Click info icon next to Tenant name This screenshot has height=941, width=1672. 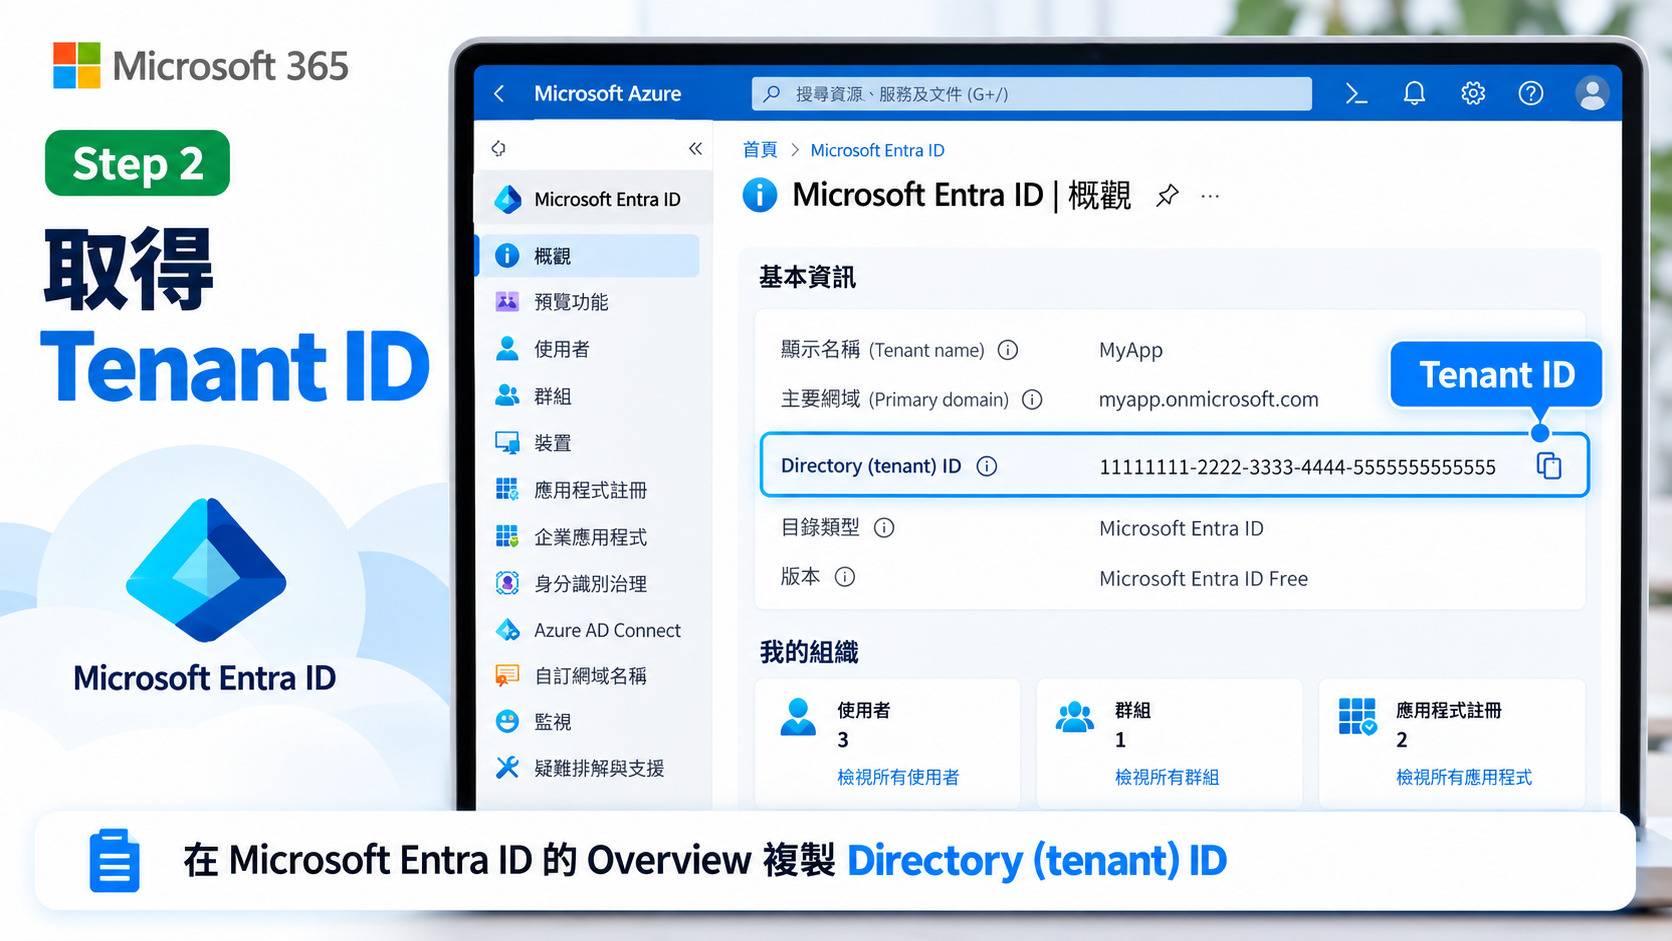coord(1008,350)
